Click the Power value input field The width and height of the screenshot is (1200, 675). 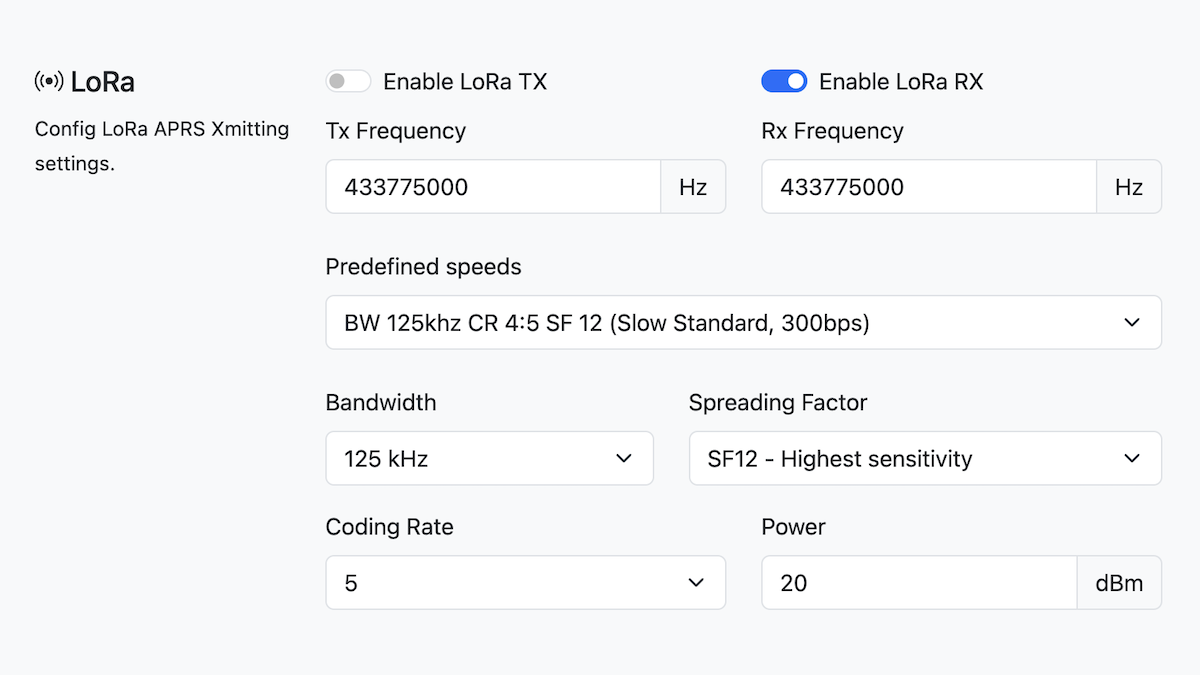[919, 583]
